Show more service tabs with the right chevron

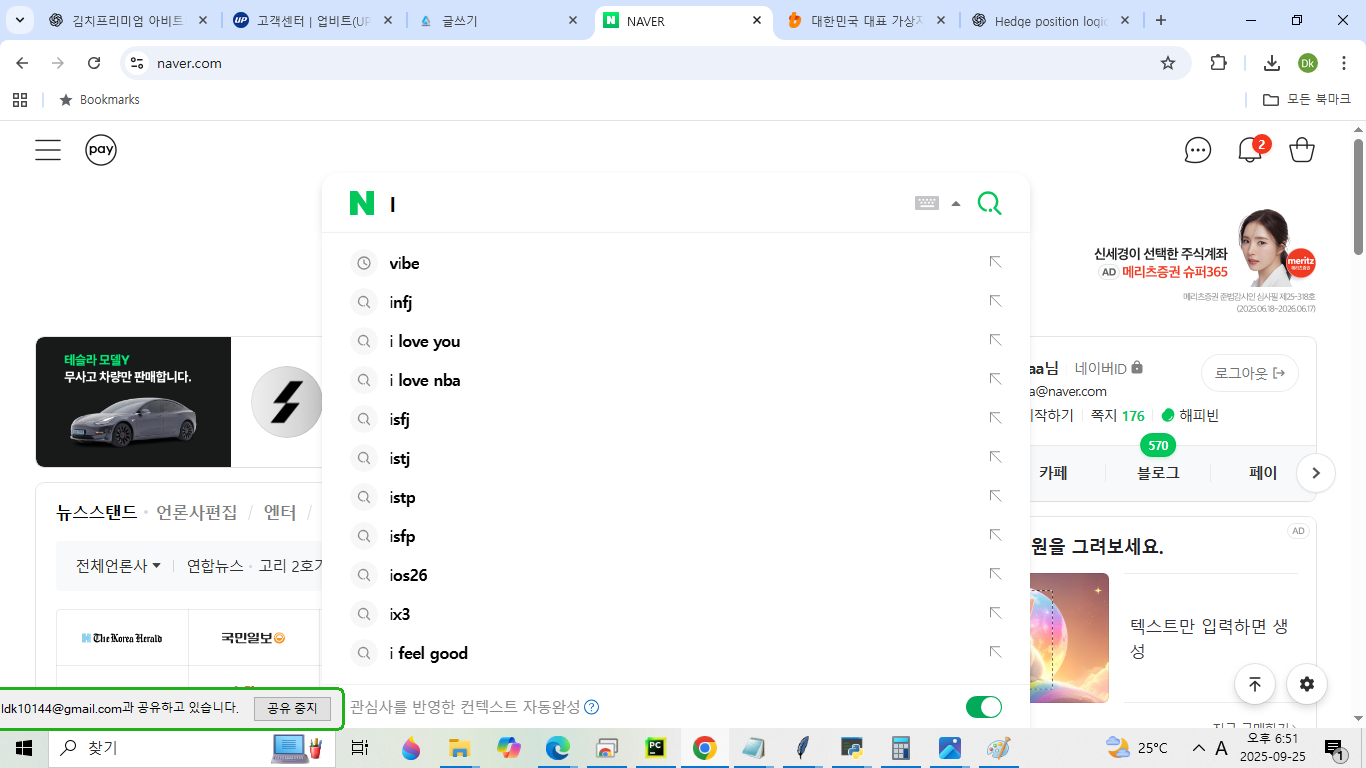(1316, 473)
